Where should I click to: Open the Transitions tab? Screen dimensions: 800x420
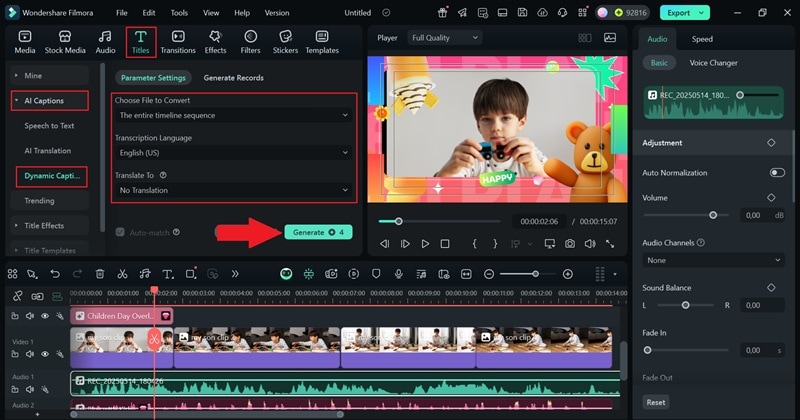(x=178, y=42)
